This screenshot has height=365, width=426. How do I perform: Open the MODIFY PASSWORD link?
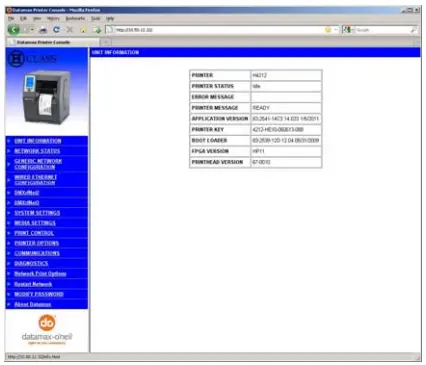pyautogui.click(x=39, y=294)
